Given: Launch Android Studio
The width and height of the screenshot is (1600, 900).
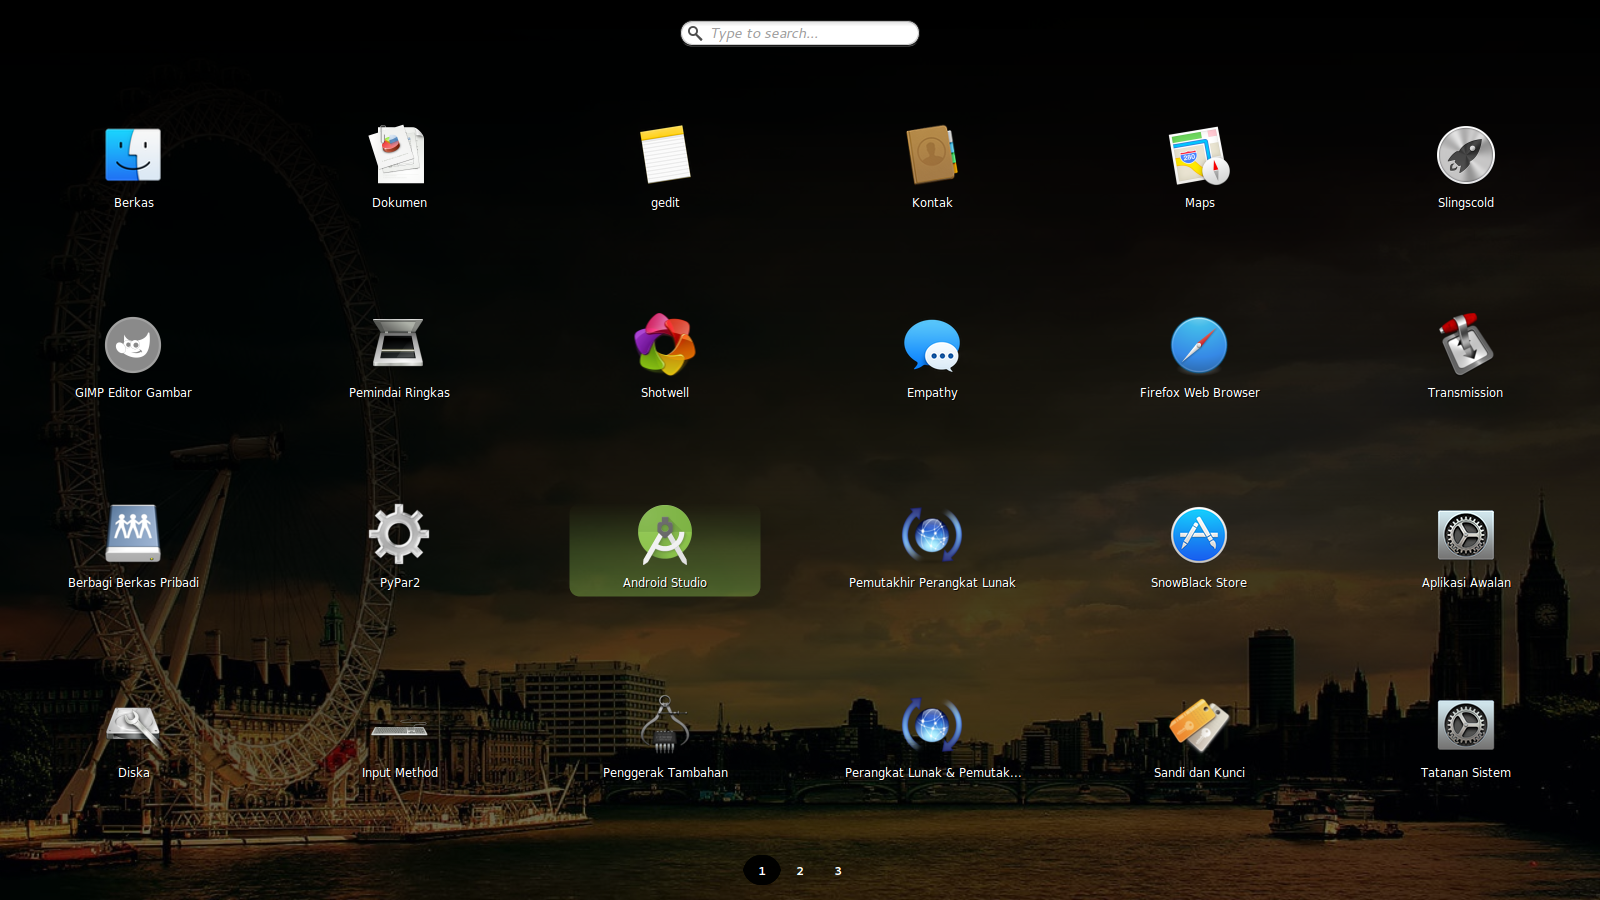Looking at the screenshot, I should coord(665,535).
